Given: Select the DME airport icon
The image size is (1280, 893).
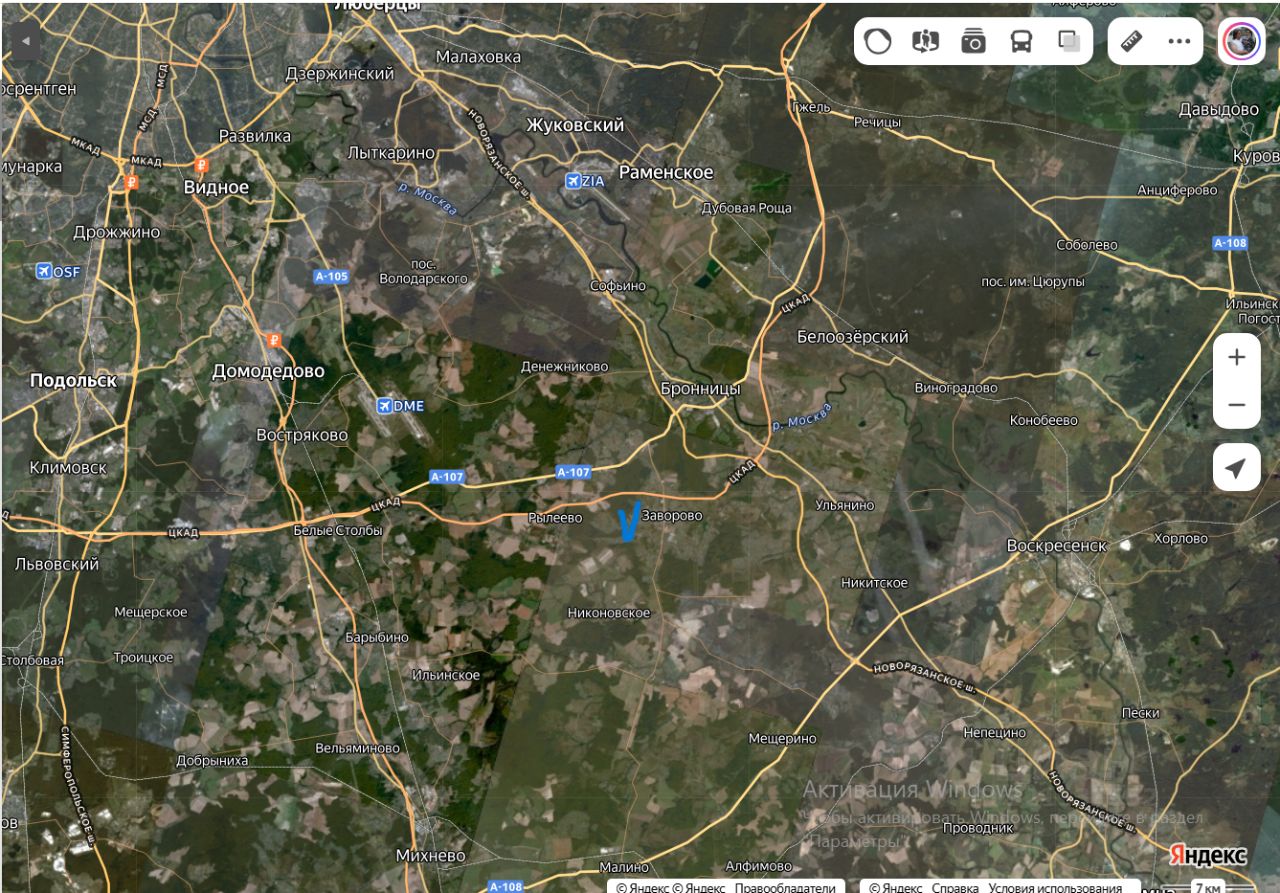Looking at the screenshot, I should pos(385,405).
